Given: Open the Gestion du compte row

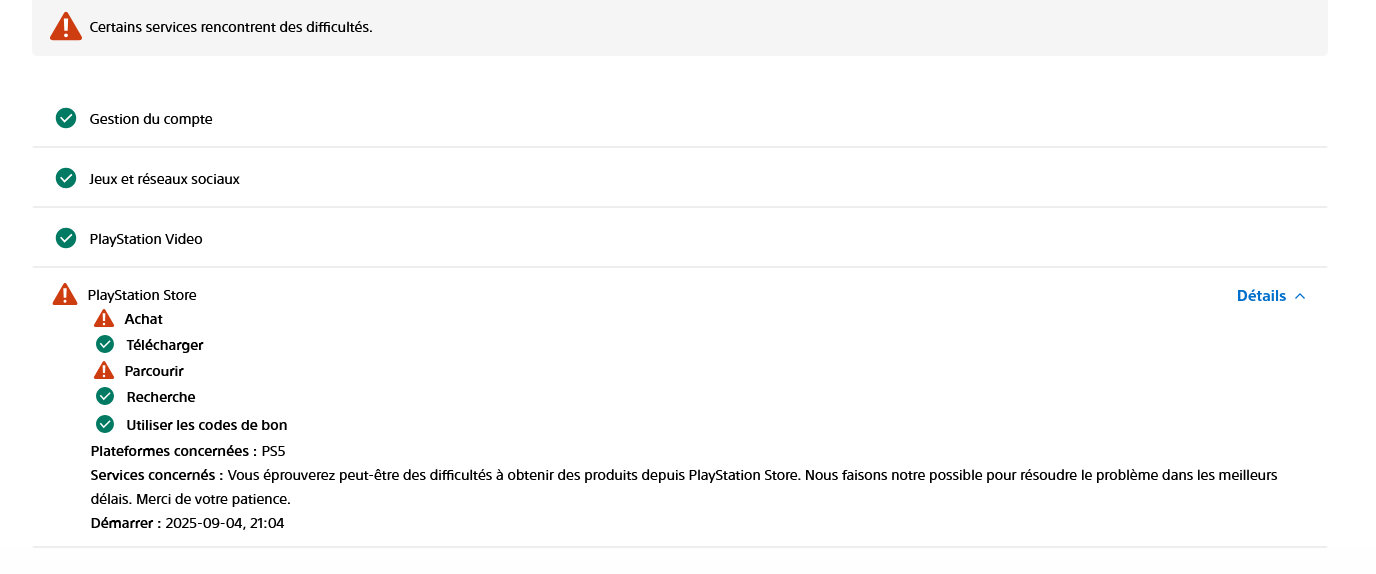Looking at the screenshot, I should [680, 118].
